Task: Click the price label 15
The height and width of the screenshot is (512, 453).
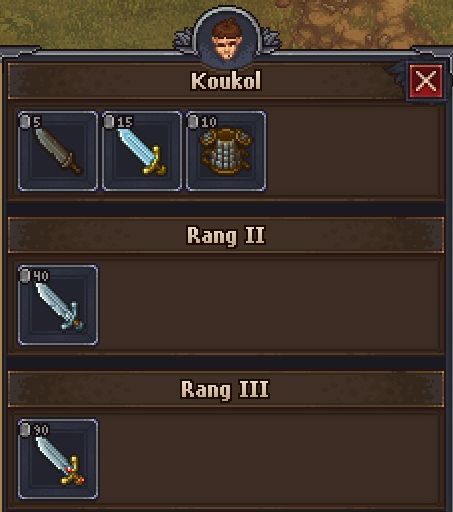Action: click(125, 122)
